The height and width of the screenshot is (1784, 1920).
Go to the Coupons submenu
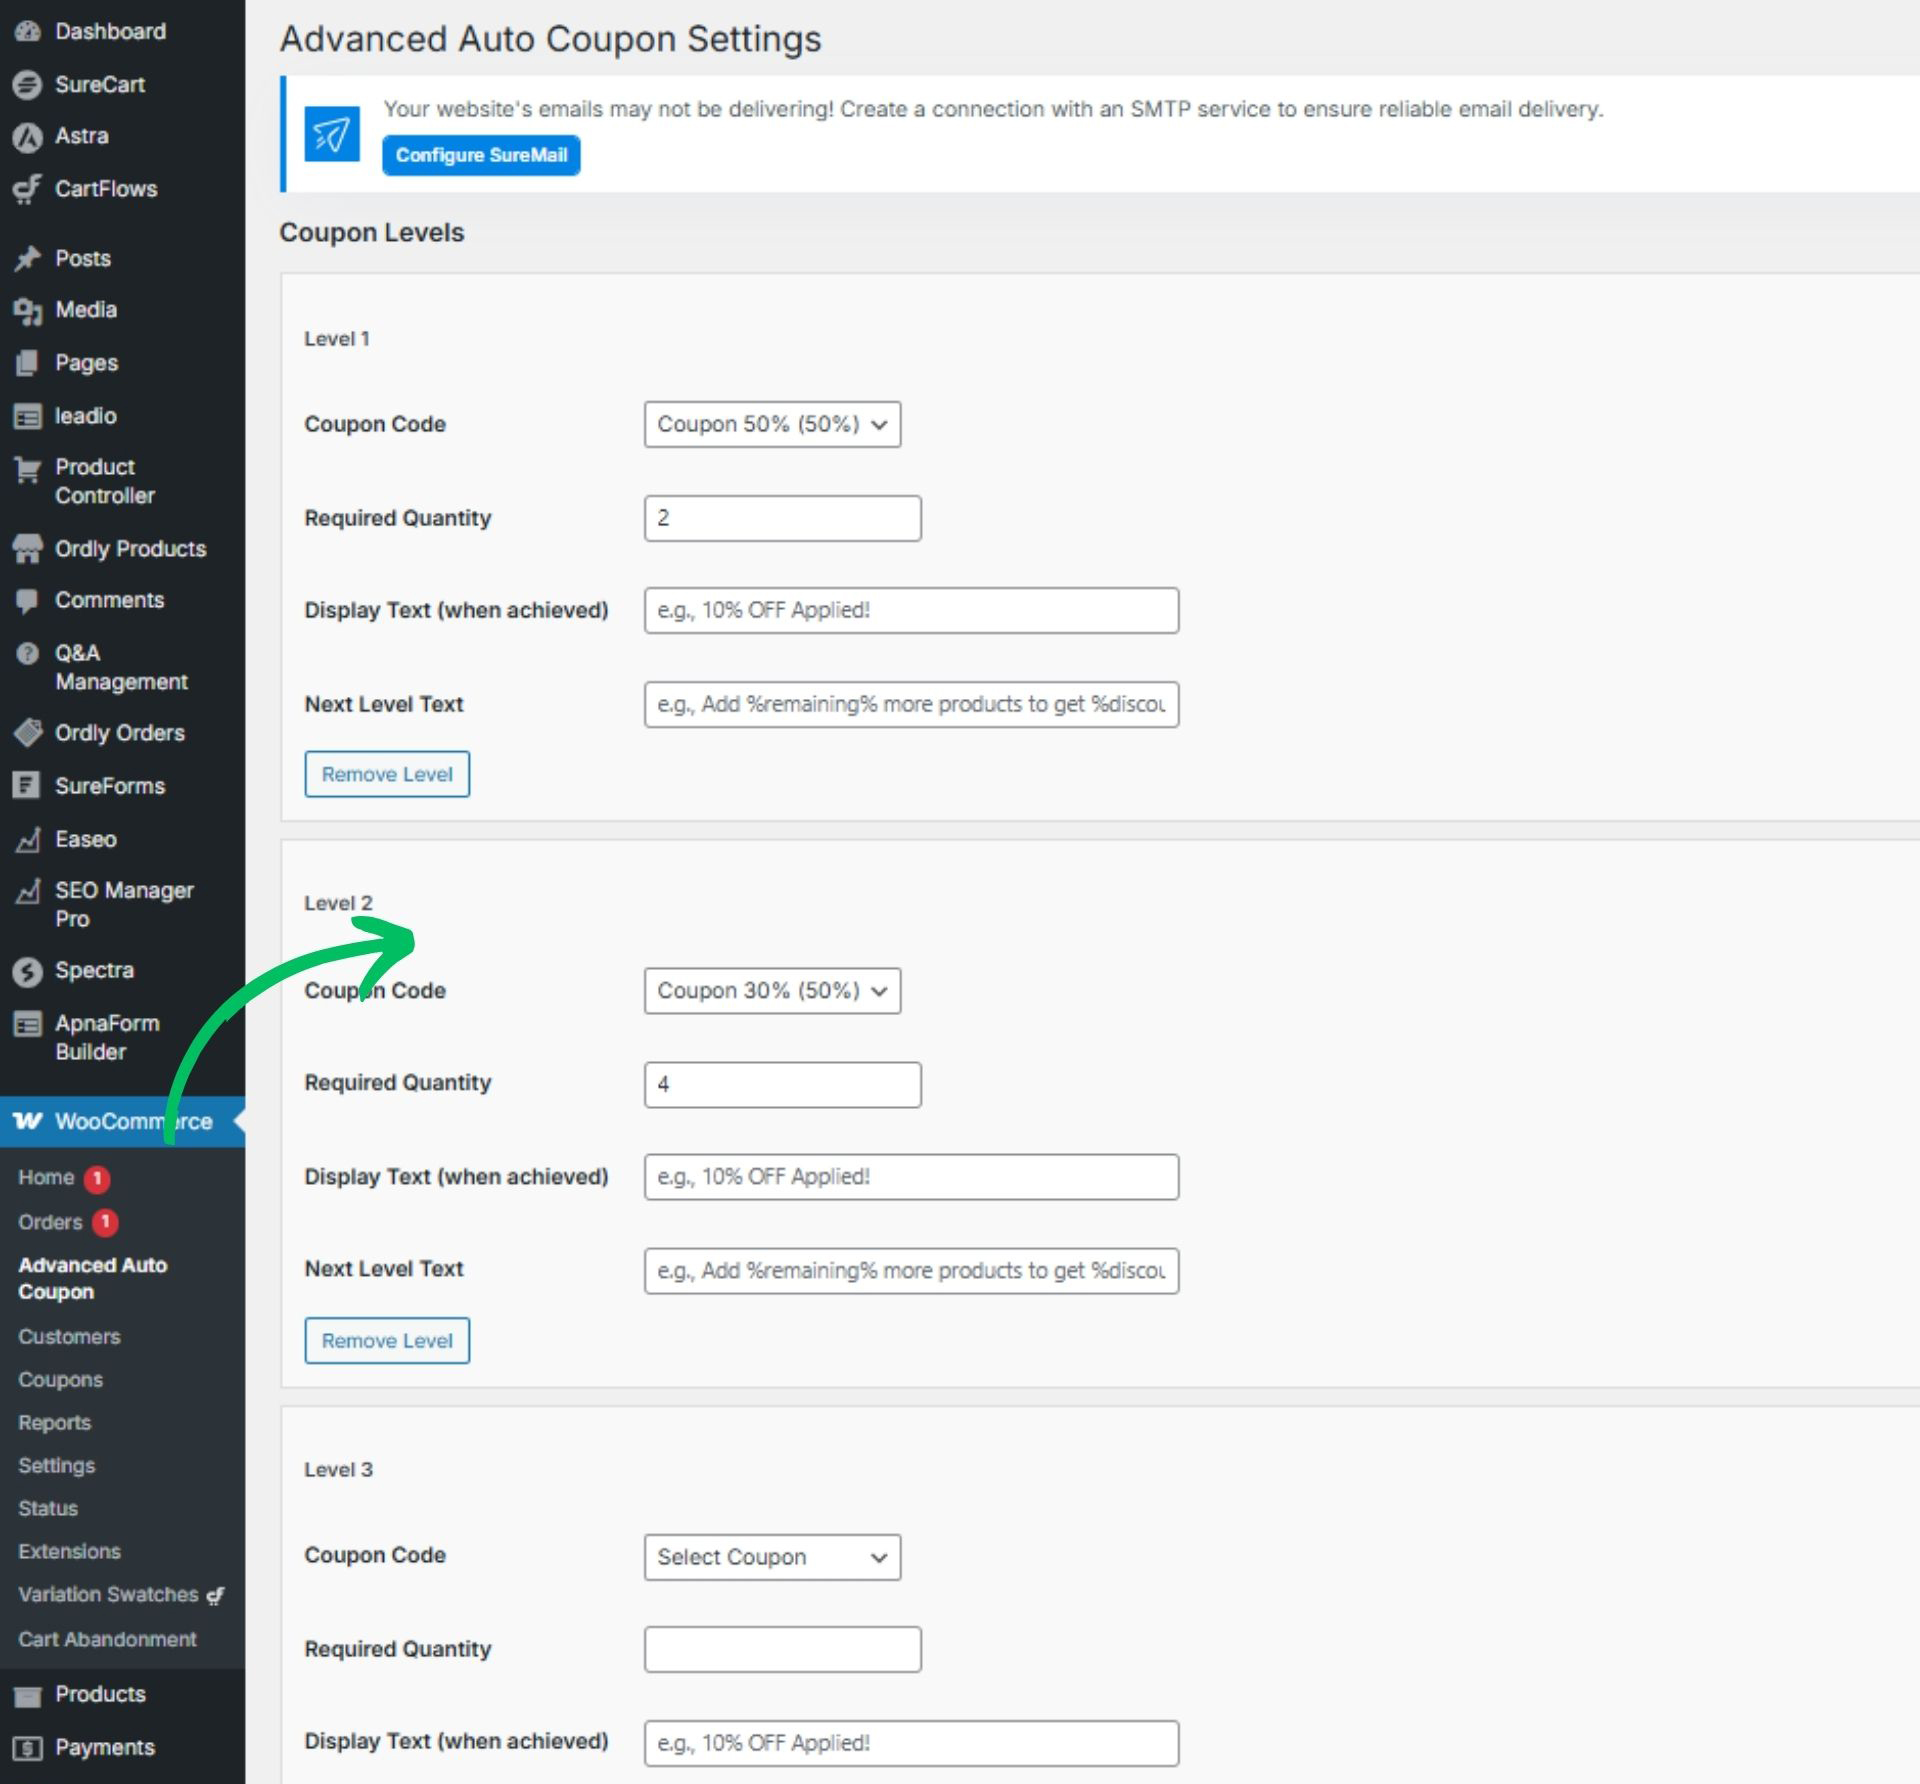[x=60, y=1379]
